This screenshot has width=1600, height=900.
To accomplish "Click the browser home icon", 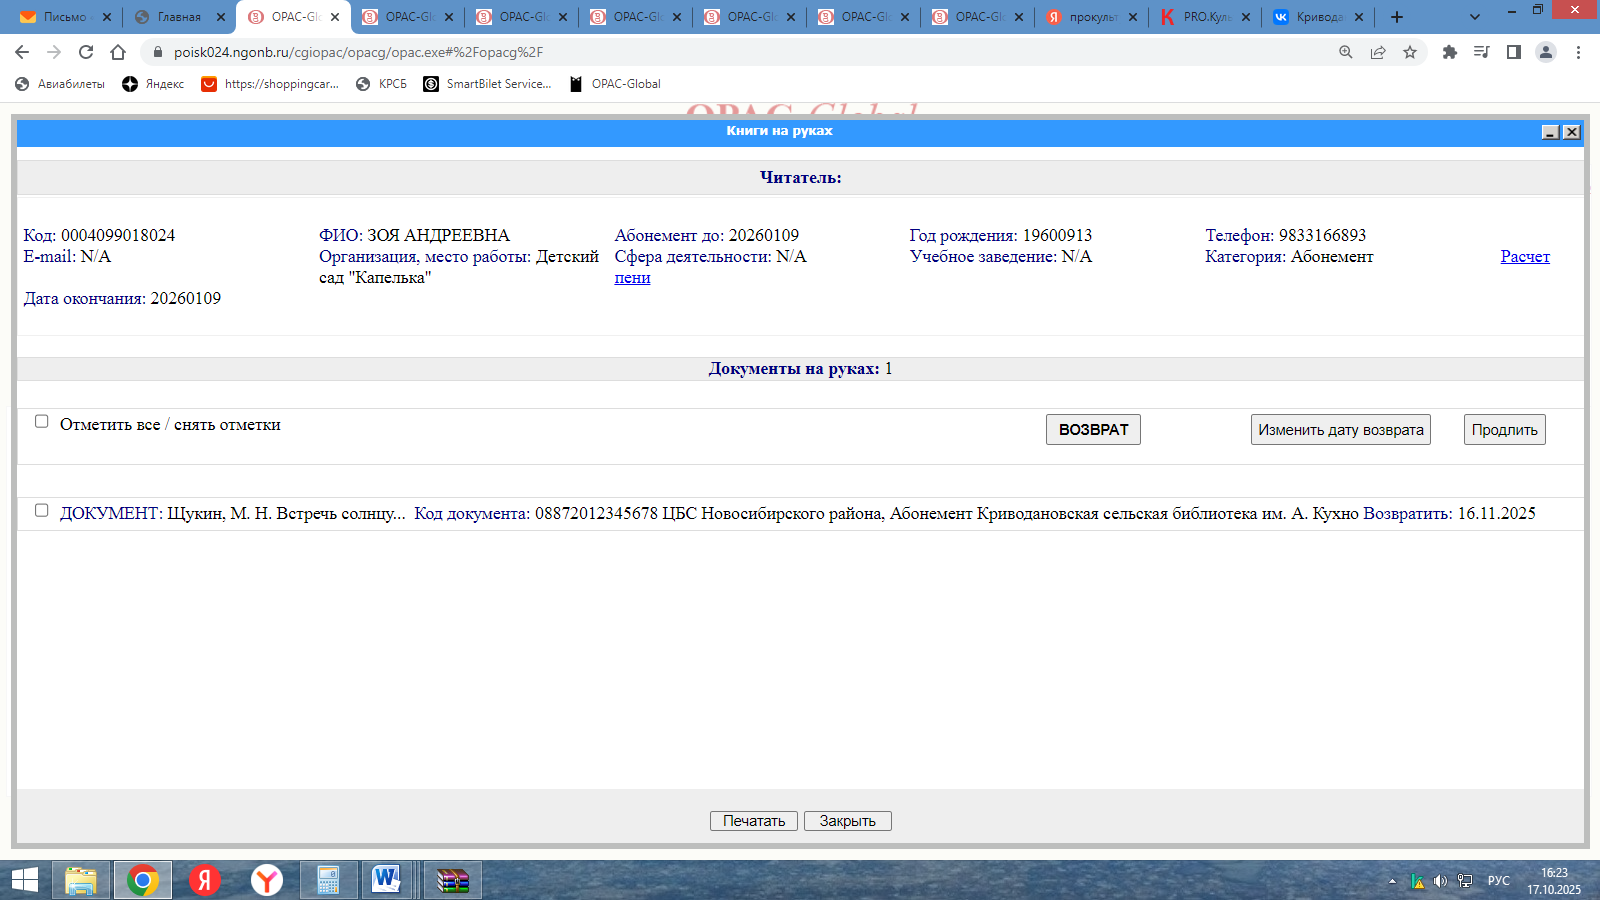I will pos(118,52).
